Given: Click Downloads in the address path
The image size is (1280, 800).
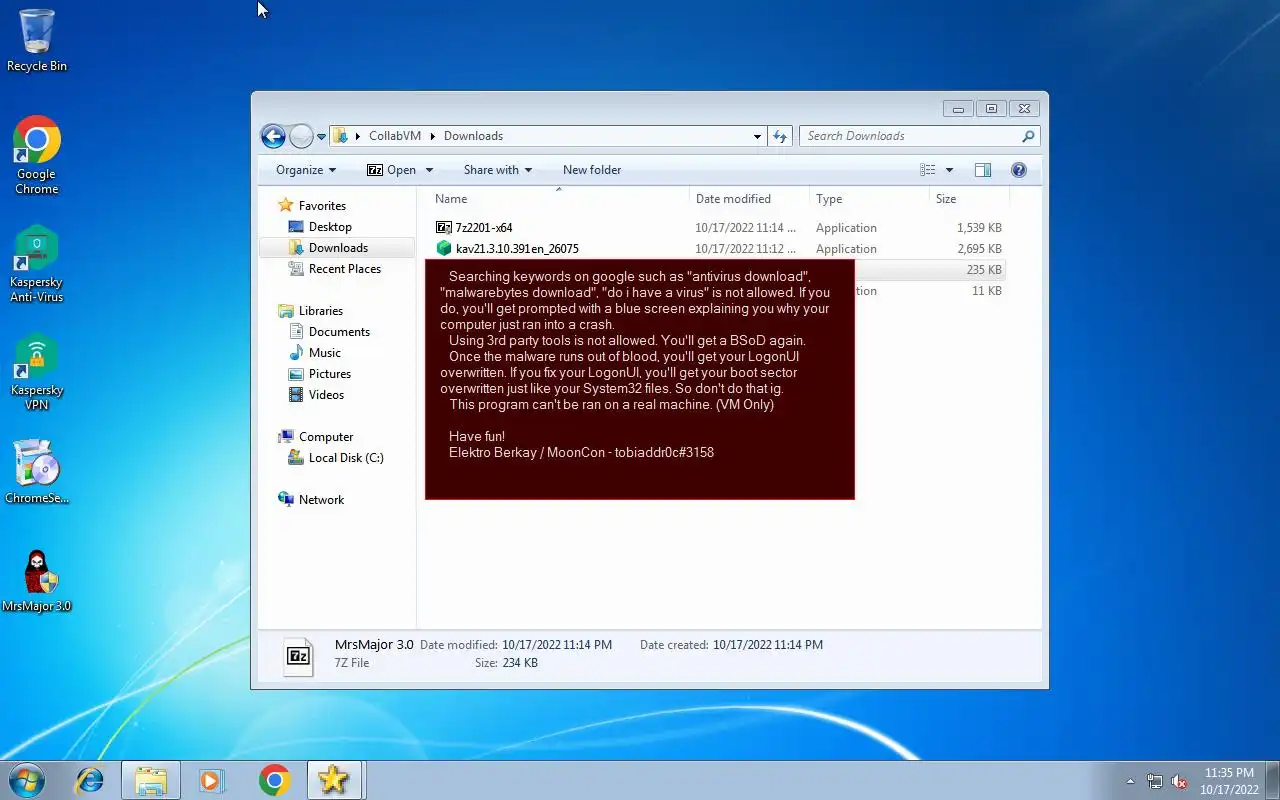Looking at the screenshot, I should pyautogui.click(x=473, y=136).
